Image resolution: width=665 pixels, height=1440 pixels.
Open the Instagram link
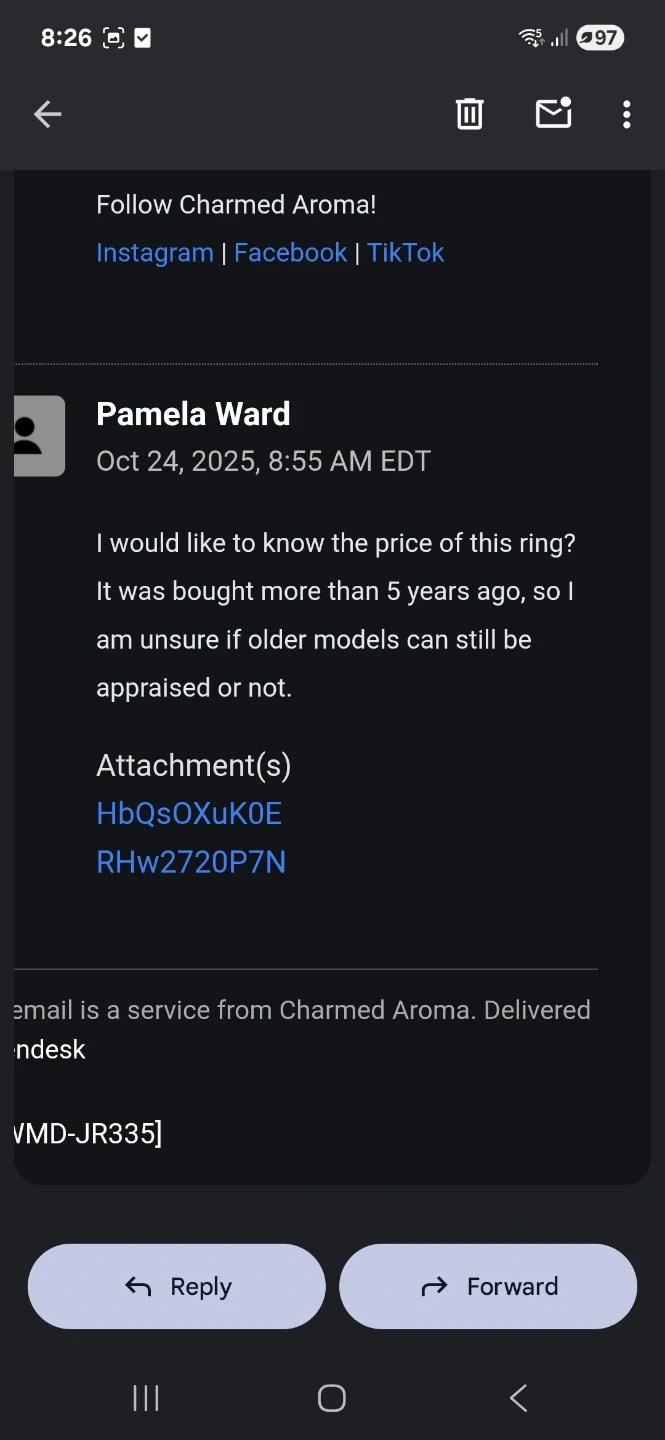pyautogui.click(x=155, y=253)
